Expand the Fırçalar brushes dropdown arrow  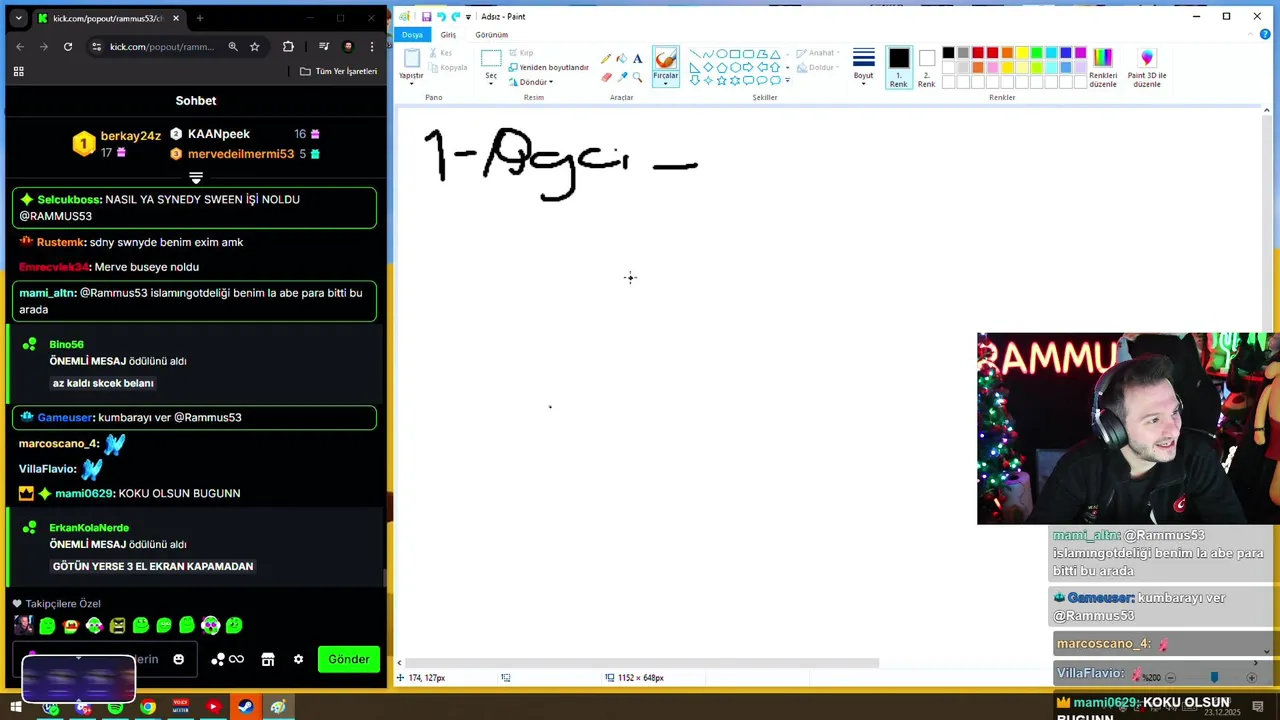click(665, 83)
